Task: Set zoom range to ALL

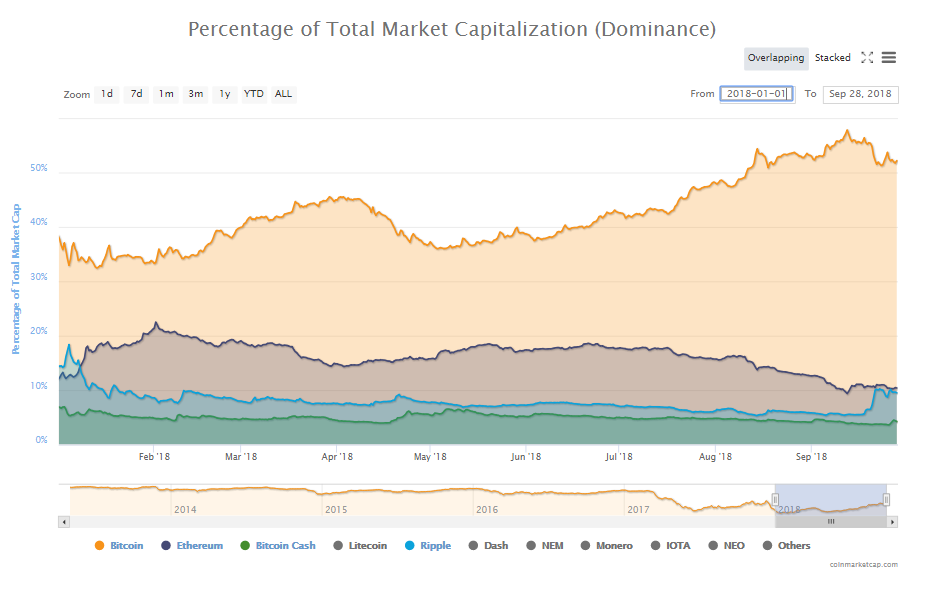Action: 283,94
